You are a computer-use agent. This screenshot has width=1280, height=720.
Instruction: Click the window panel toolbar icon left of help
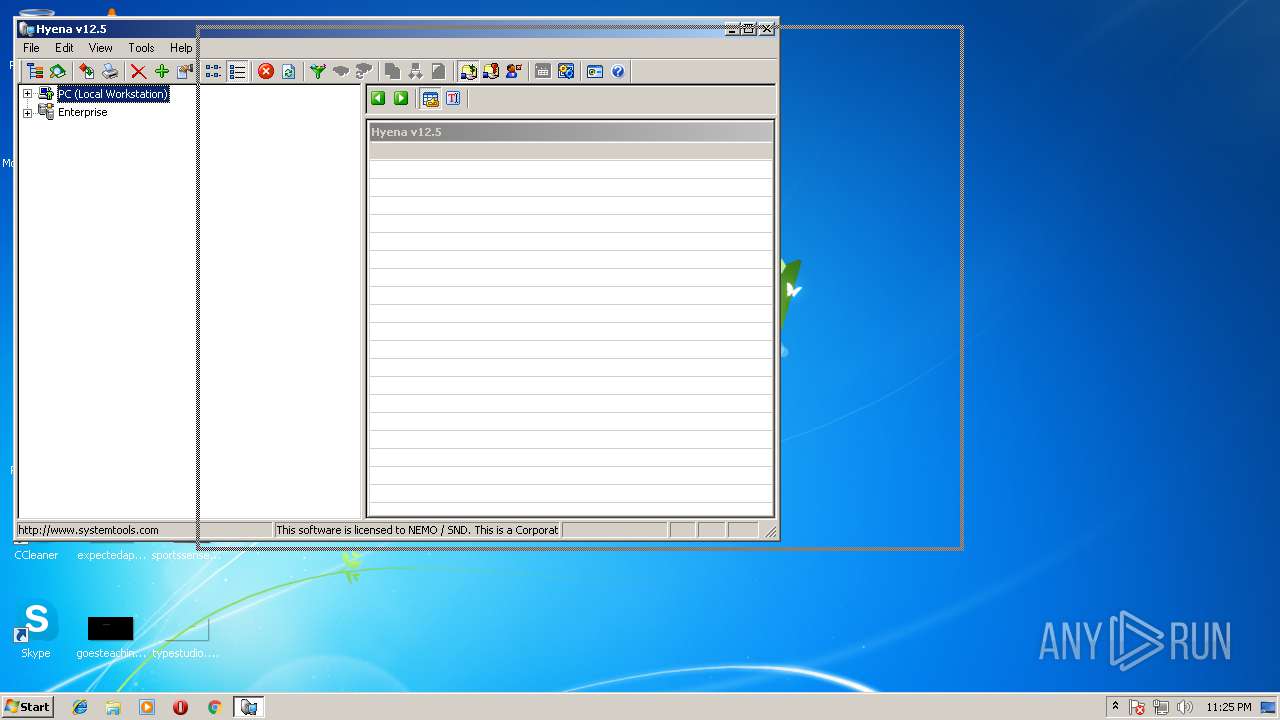pyautogui.click(x=595, y=71)
